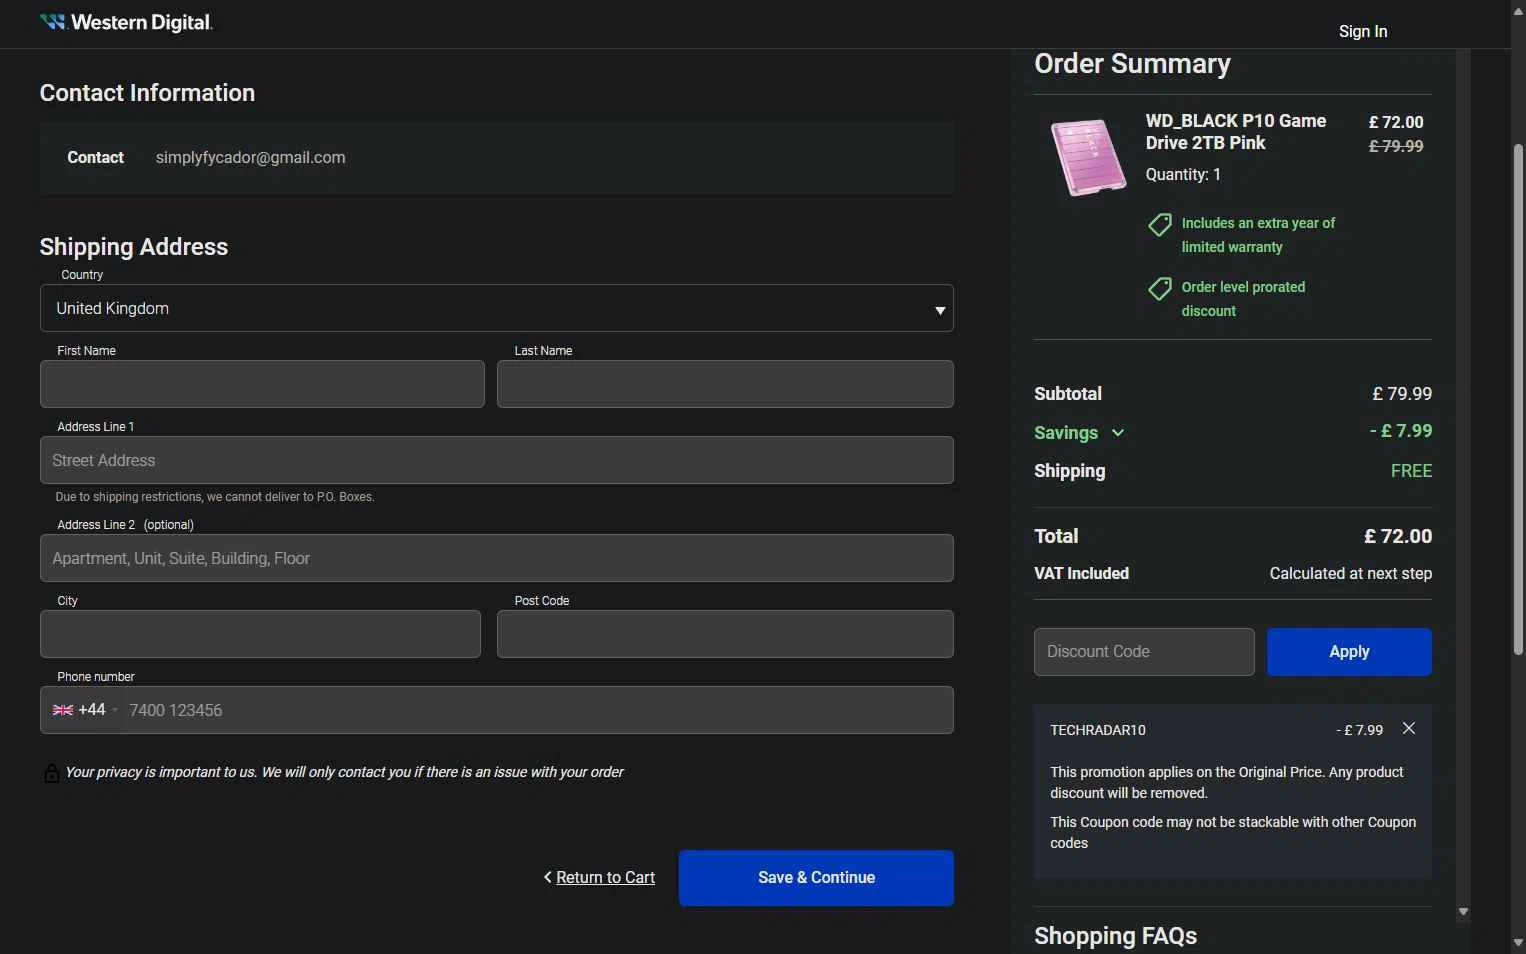Focus the Last Name field

725,384
